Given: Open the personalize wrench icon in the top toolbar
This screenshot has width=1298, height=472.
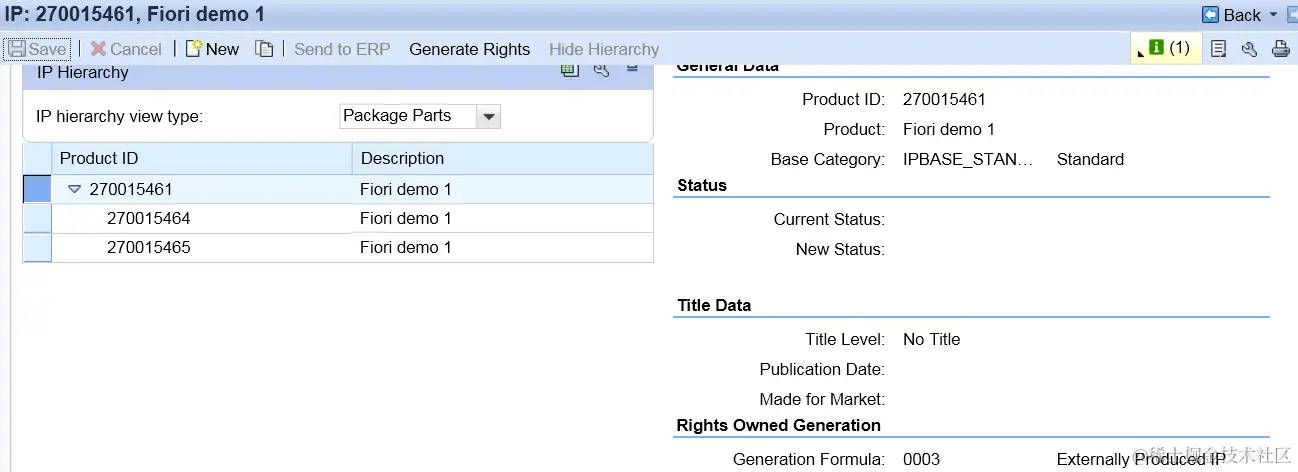Looking at the screenshot, I should click(x=1249, y=48).
